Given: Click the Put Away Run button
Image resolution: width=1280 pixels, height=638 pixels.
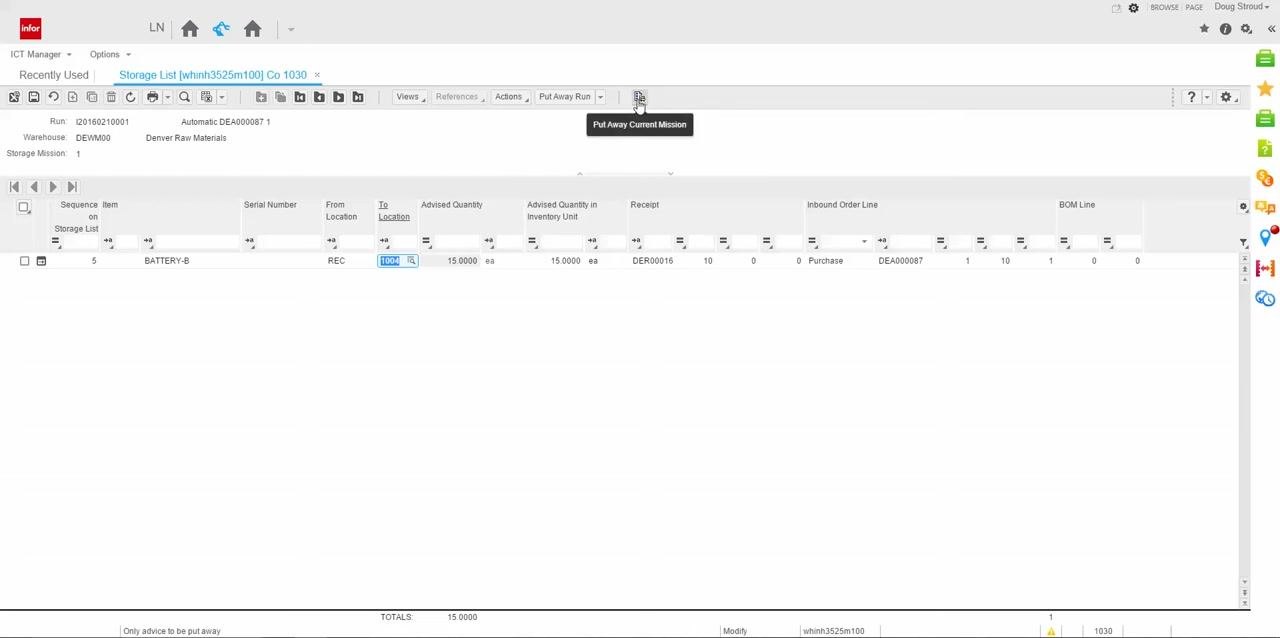Looking at the screenshot, I should pyautogui.click(x=565, y=97).
